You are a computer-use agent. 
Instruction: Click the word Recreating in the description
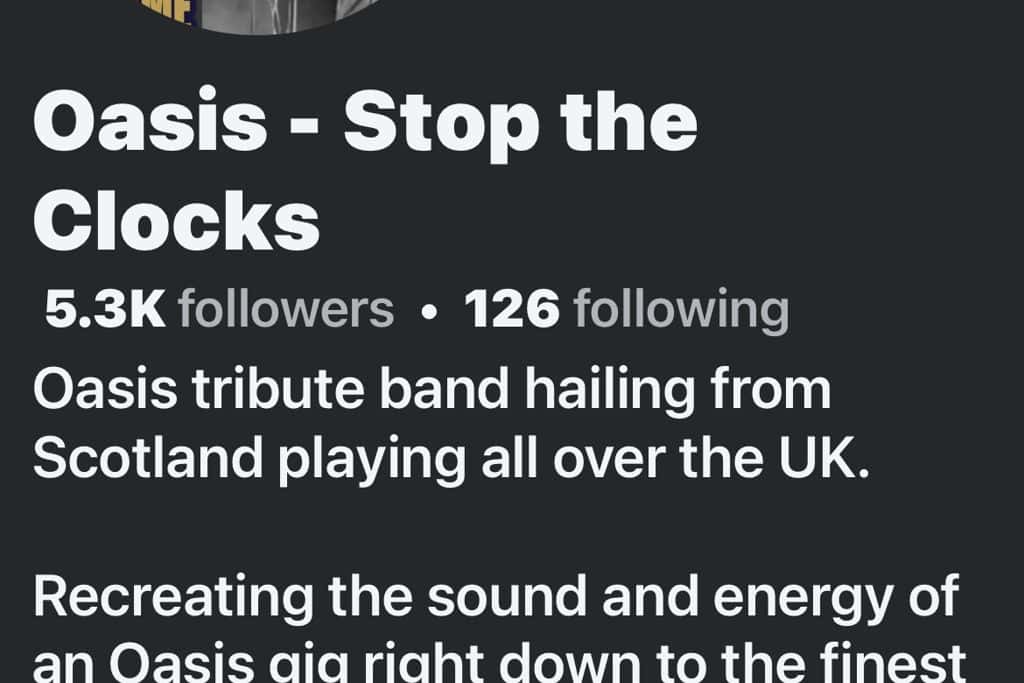174,597
